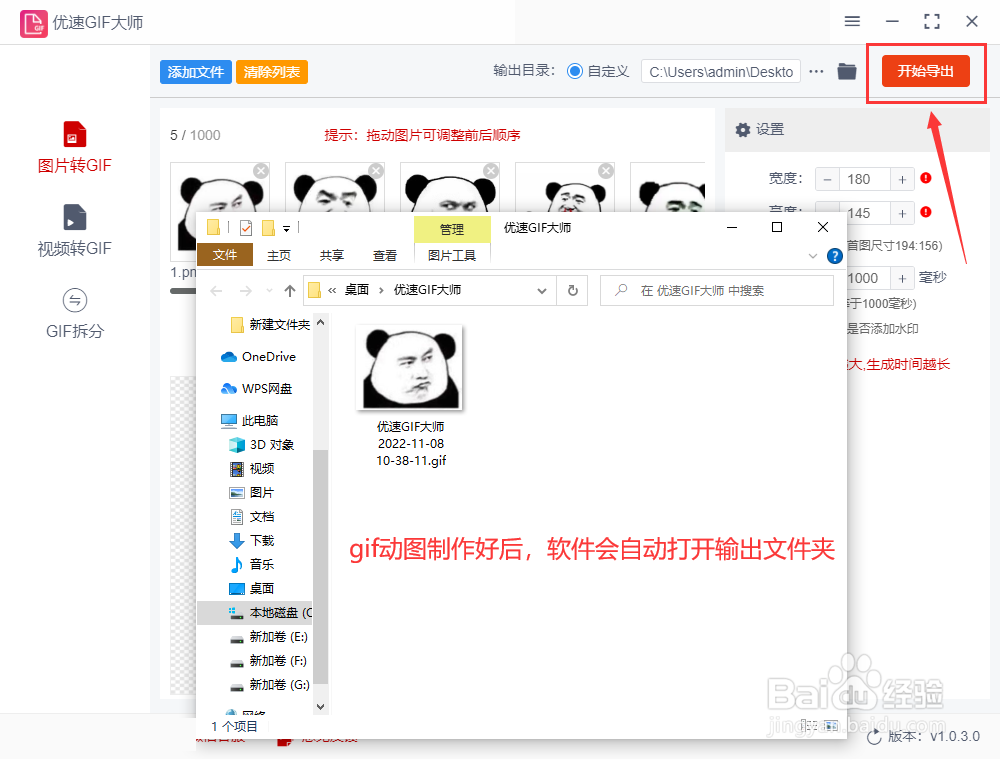Screen dimensions: 1000x760
Task: Select 下载 folder in navigation pane
Action: pos(251,541)
